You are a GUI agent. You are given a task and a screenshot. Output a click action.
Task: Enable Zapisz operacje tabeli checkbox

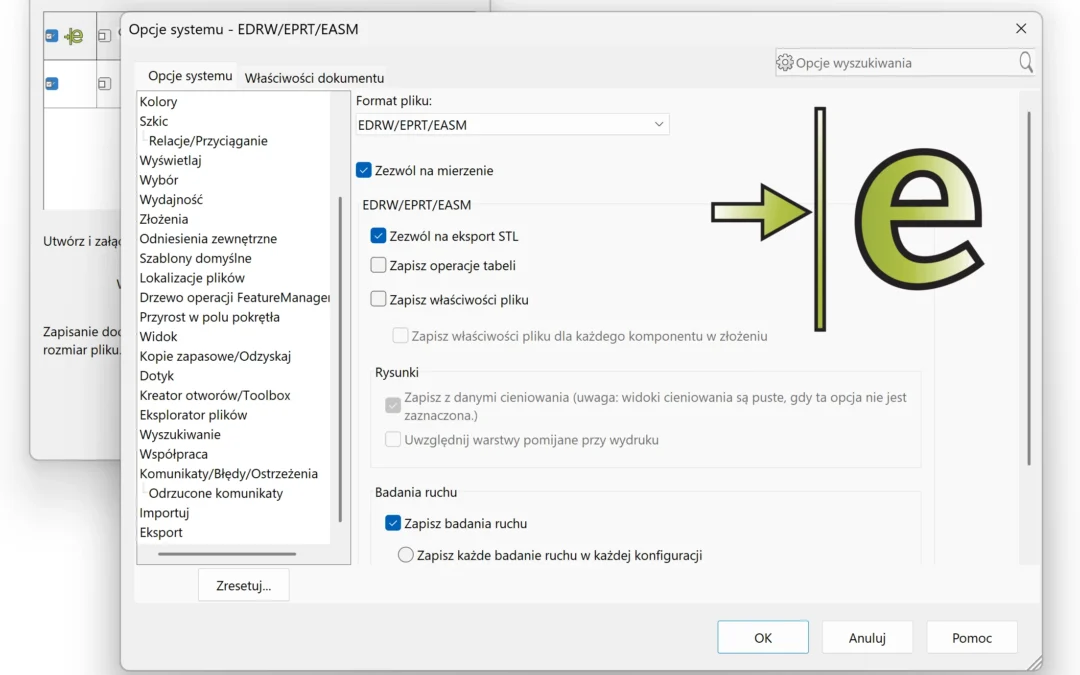pyautogui.click(x=378, y=265)
